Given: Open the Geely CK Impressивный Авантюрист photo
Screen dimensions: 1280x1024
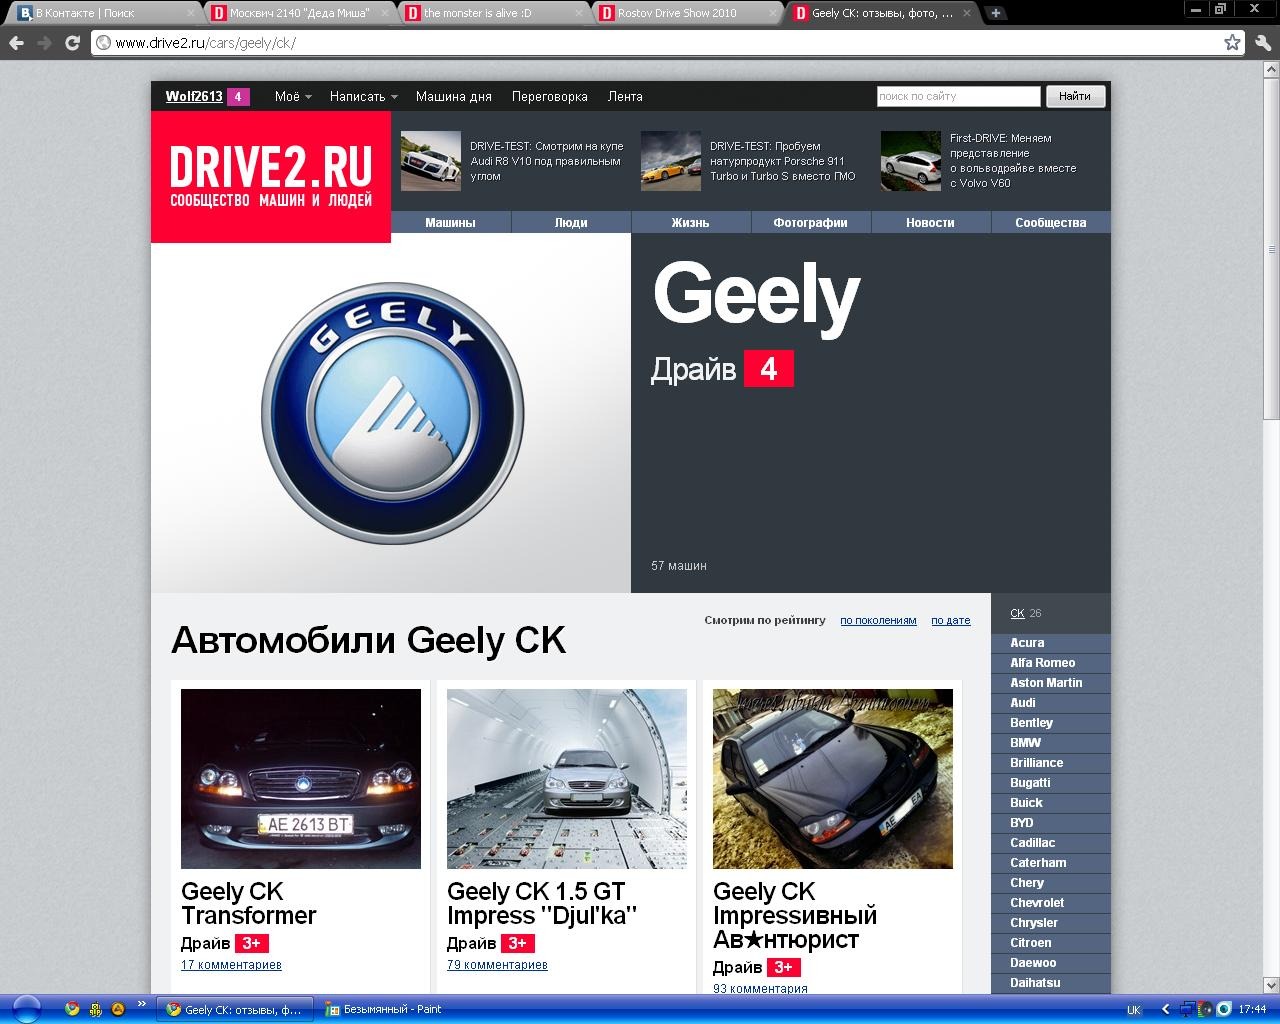Looking at the screenshot, I should pyautogui.click(x=833, y=779).
